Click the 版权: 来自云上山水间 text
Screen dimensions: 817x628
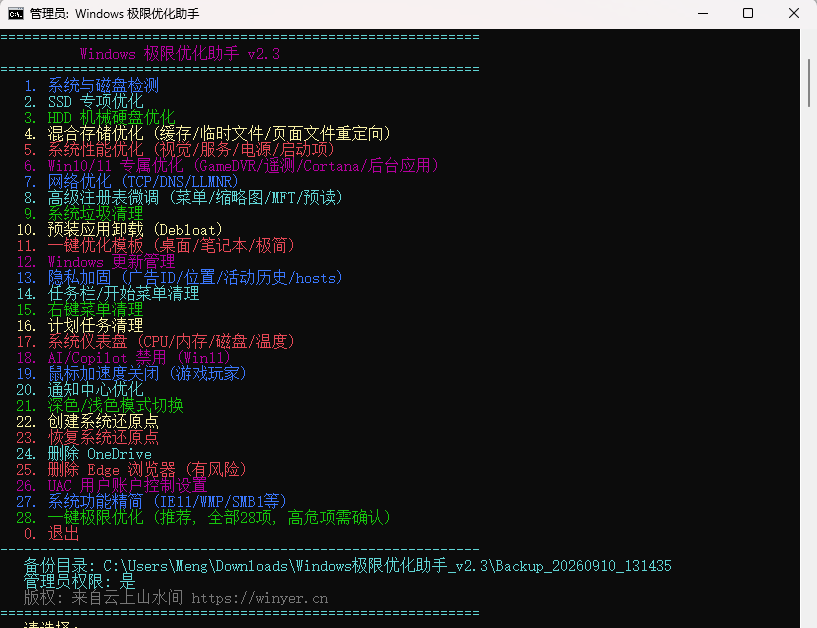coord(103,598)
